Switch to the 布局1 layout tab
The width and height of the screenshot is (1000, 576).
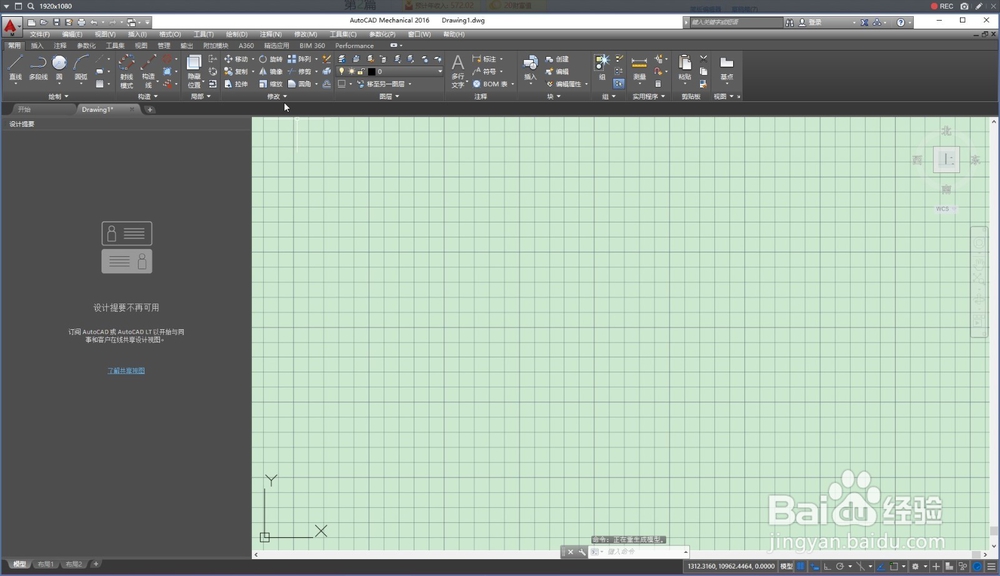point(45,564)
